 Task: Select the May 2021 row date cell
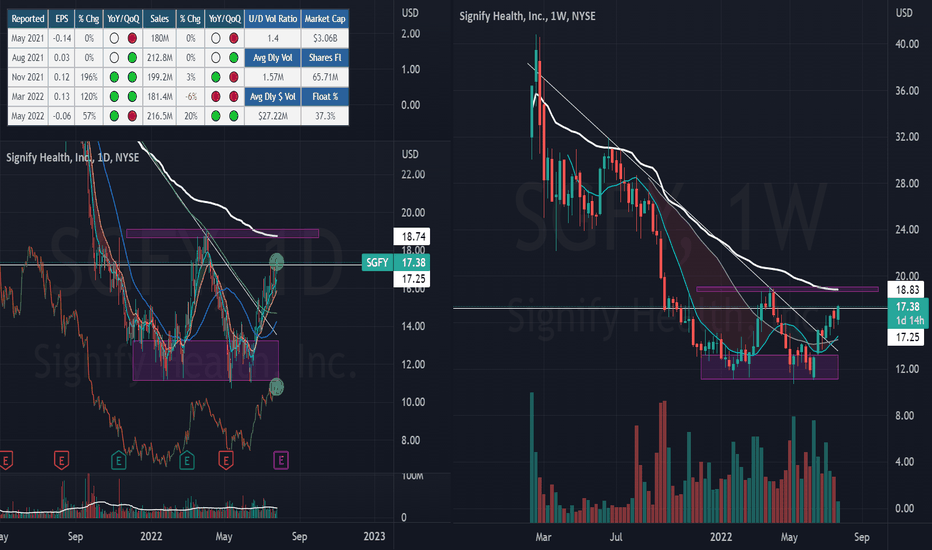click(28, 38)
